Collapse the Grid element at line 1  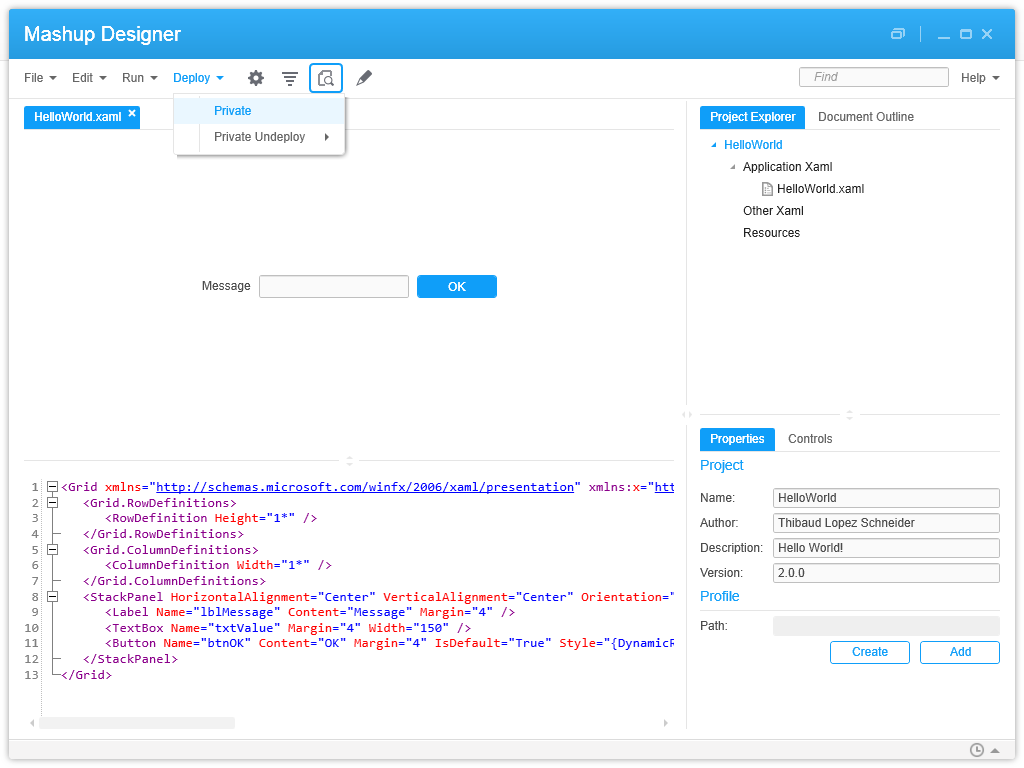[x=53, y=487]
